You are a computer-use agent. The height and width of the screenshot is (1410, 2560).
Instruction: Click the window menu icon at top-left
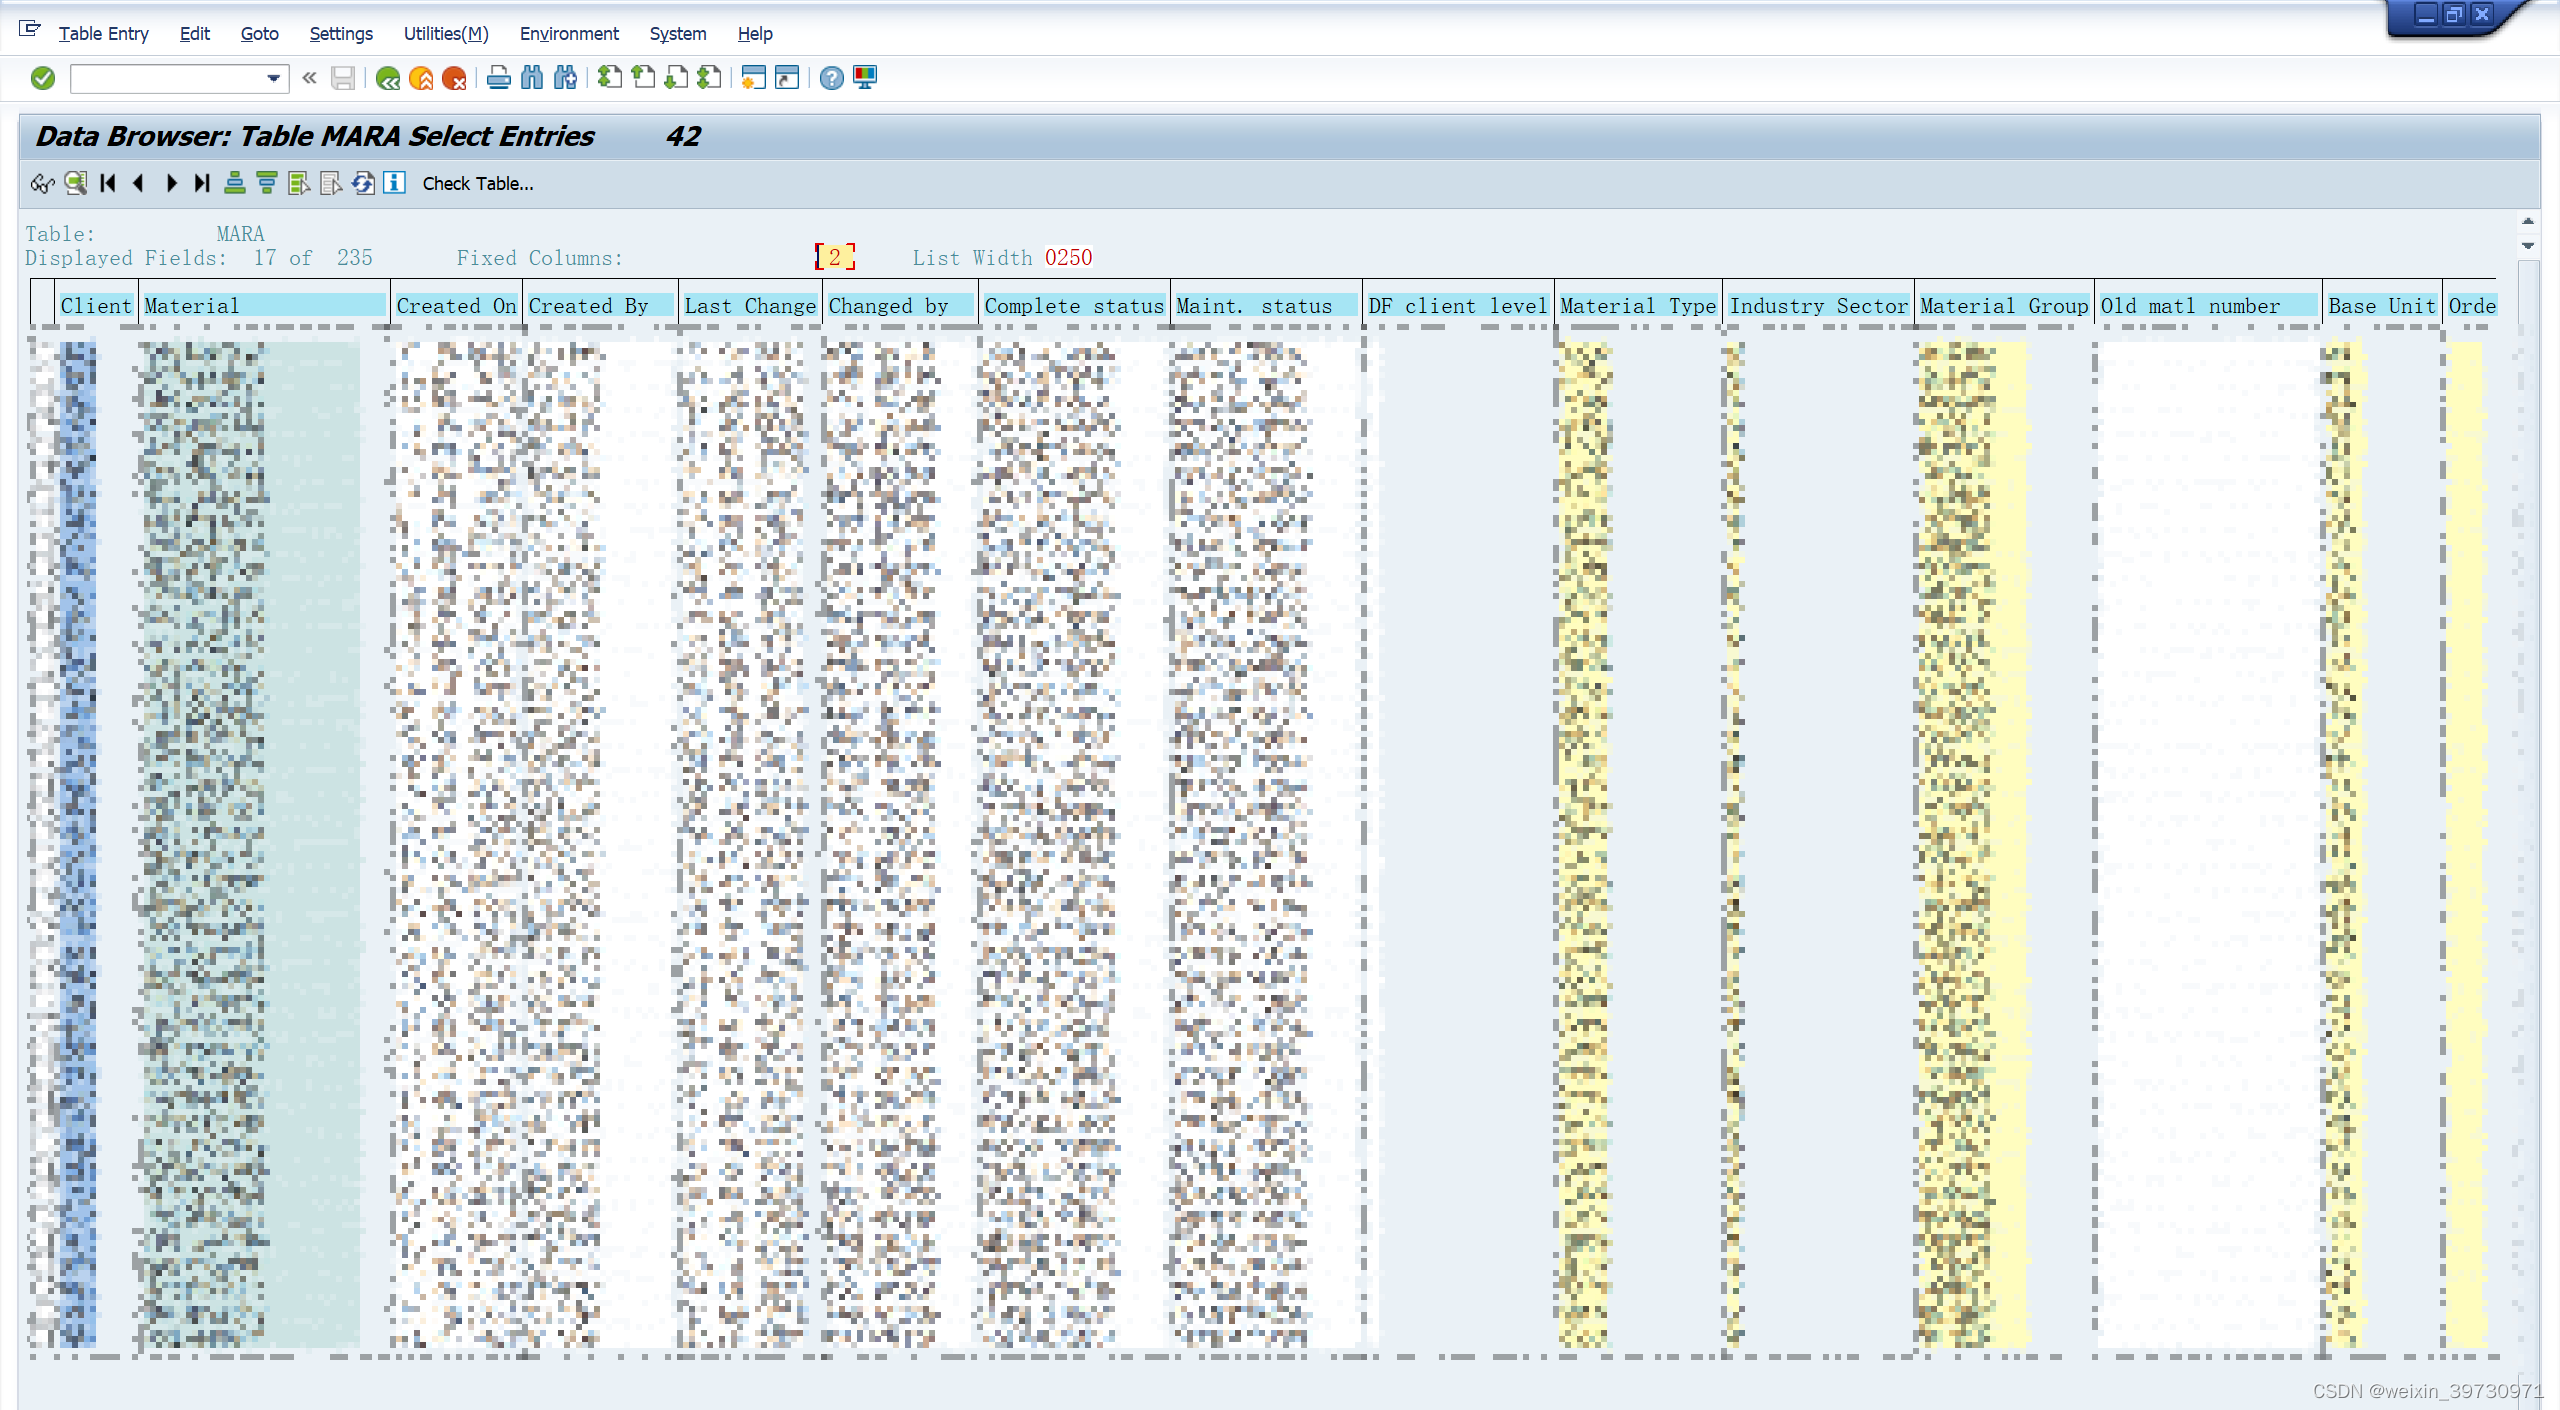(30, 30)
